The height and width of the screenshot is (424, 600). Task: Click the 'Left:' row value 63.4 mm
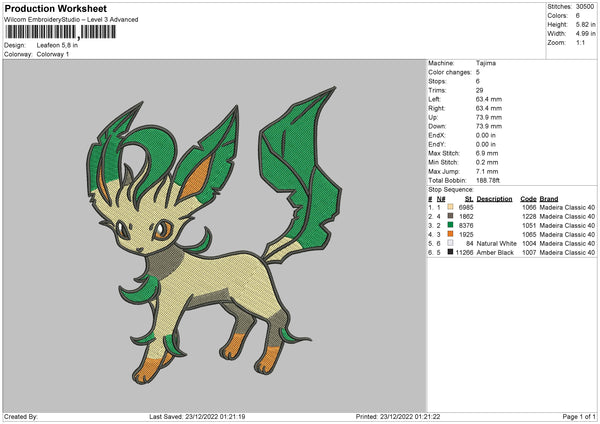click(x=489, y=99)
